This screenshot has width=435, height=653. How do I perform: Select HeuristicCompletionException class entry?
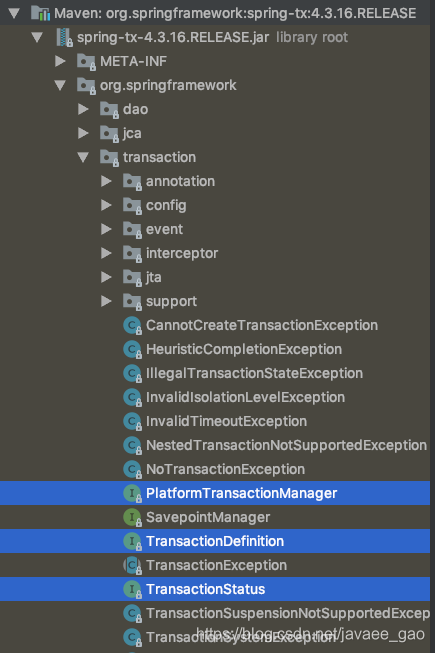pyautogui.click(x=244, y=349)
